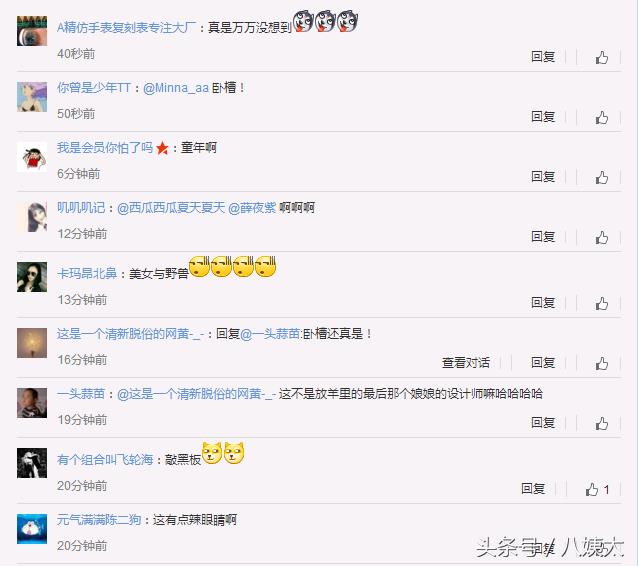
Task: Click avatar of 我是会员你怕了吗
Action: coord(32,157)
